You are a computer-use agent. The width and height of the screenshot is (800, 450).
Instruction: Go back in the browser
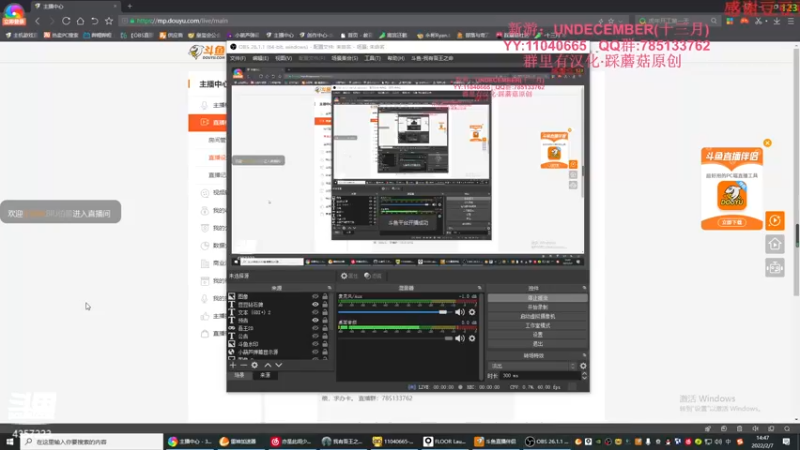(x=37, y=21)
